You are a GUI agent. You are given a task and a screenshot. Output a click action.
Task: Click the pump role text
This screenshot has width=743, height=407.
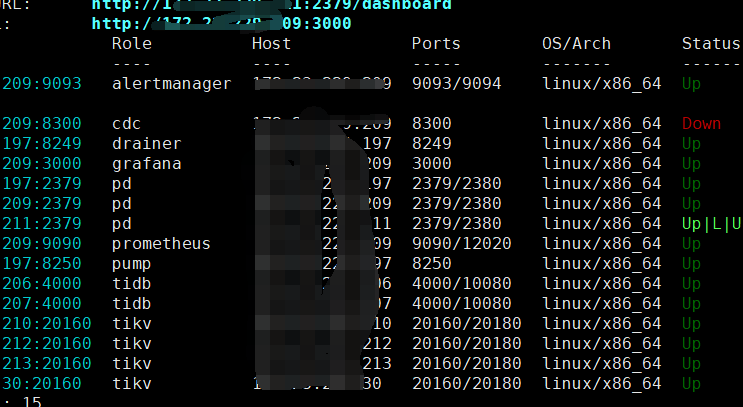(x=131, y=264)
